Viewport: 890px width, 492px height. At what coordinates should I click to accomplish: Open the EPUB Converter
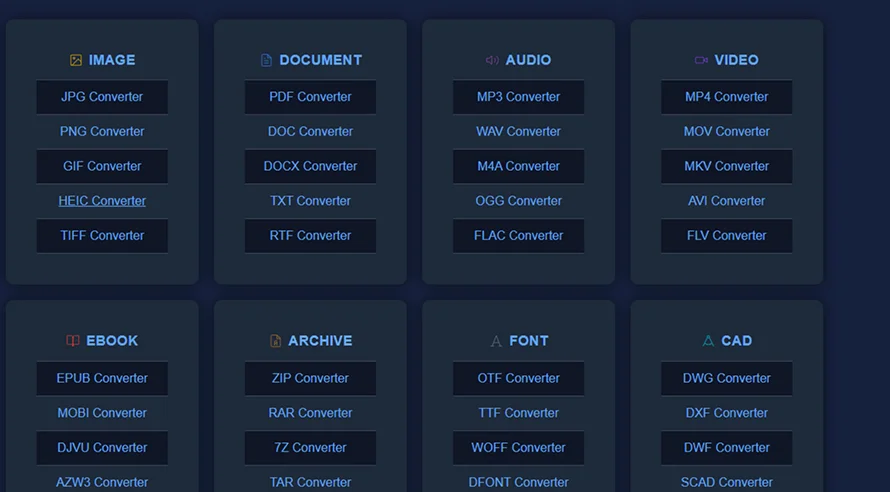(x=102, y=379)
